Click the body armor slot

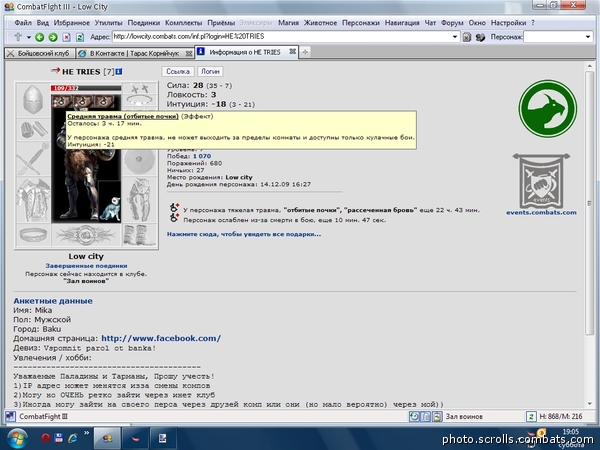33,199
